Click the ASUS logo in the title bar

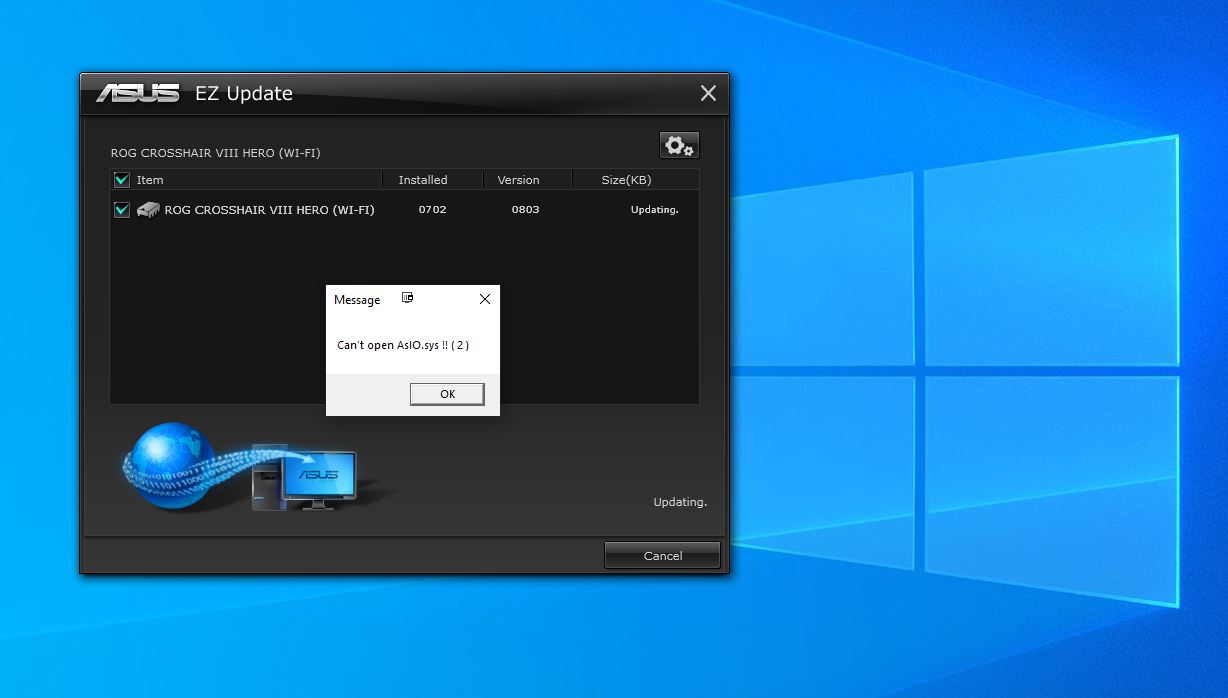[138, 93]
